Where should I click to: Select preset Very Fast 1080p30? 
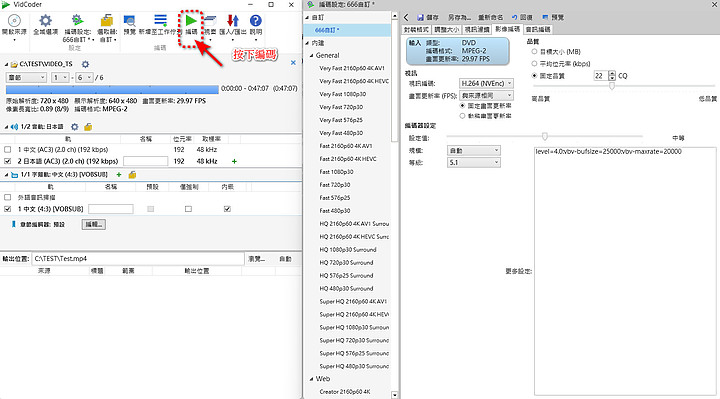pos(343,94)
